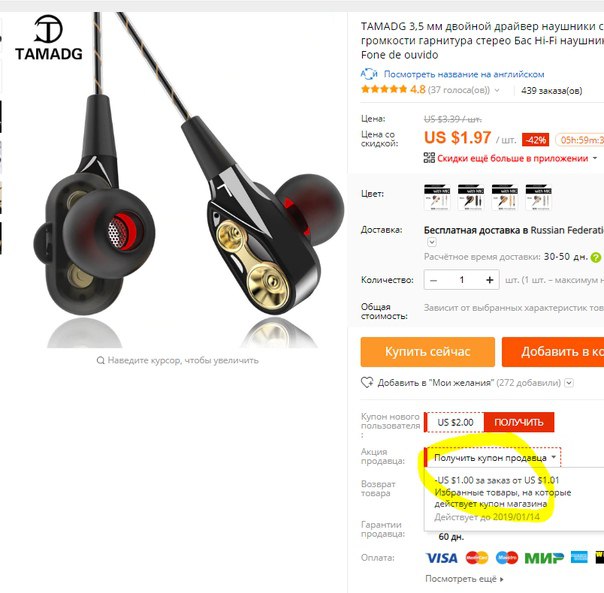Expand the rating votes dropdown arrow
Viewport: 604px width, 593px height.
[497, 90]
